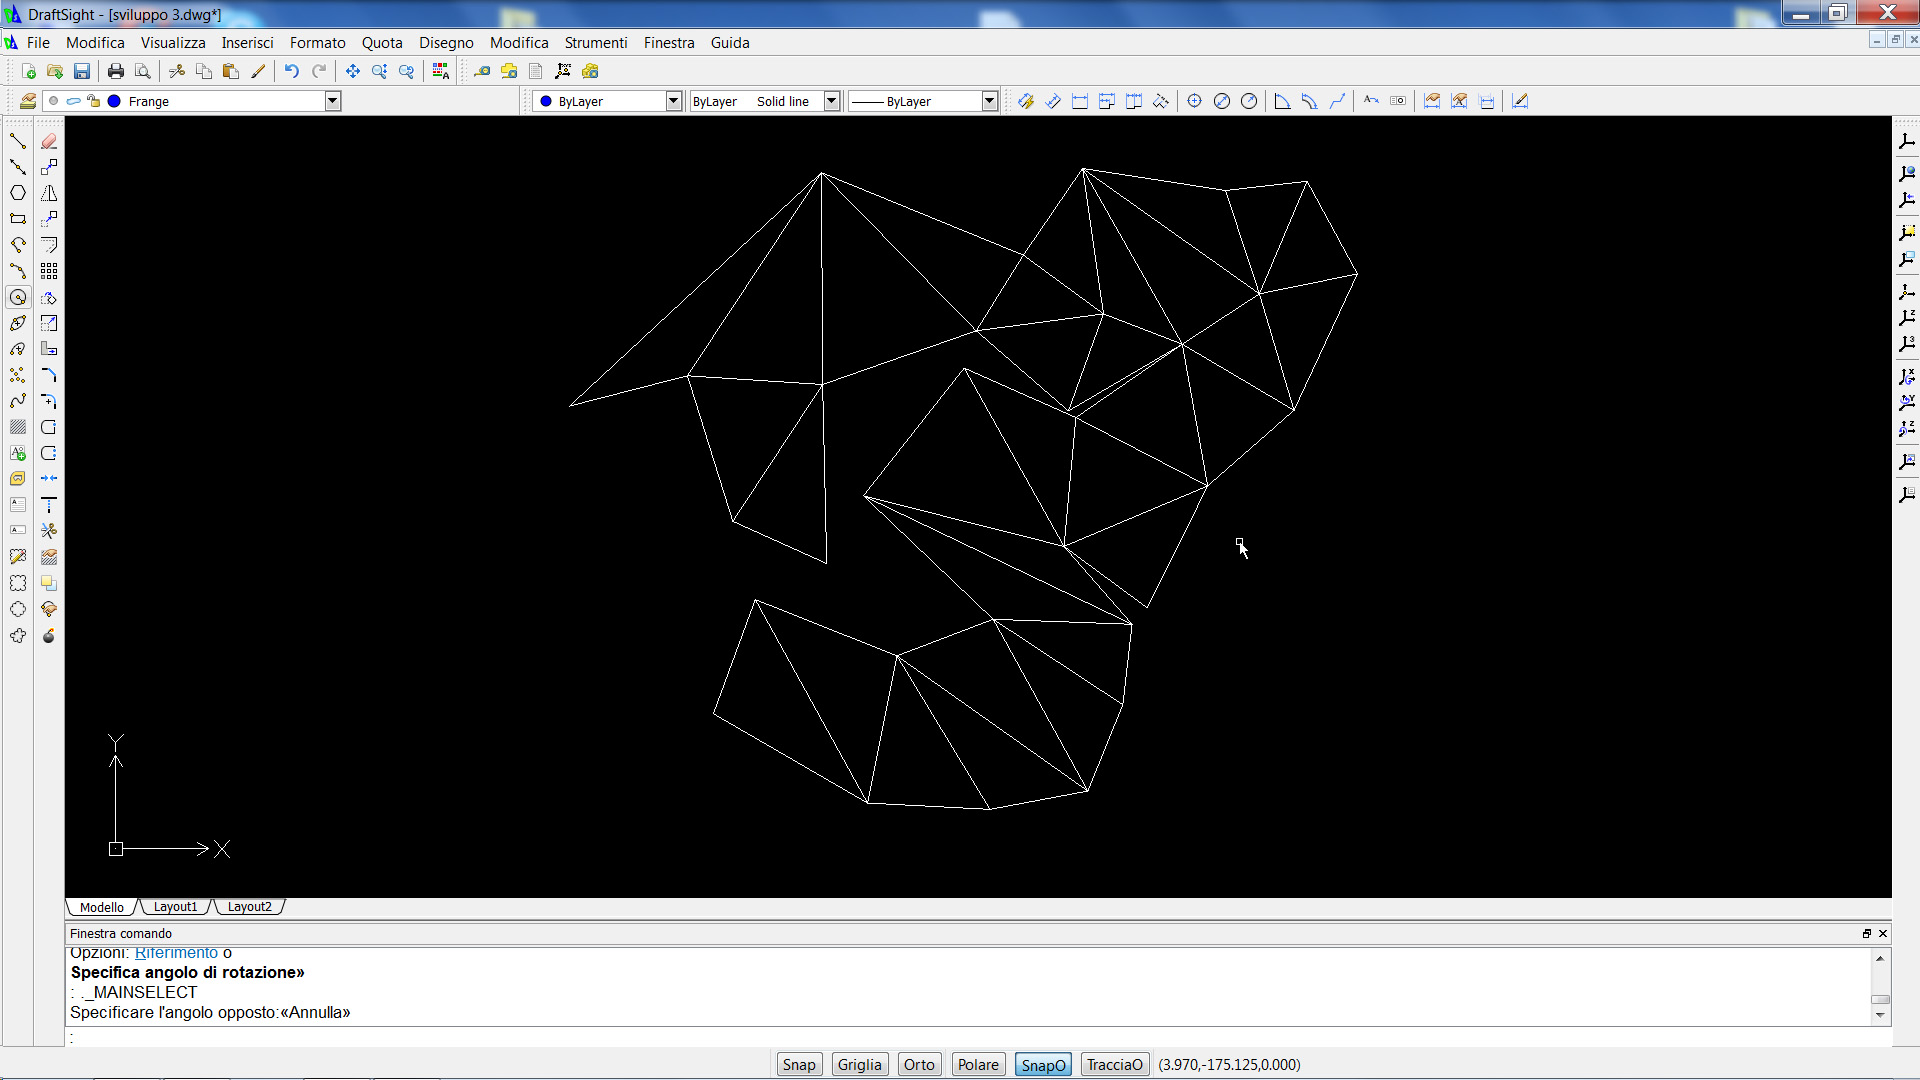Toggle Orto mode in status bar

pos(918,1064)
